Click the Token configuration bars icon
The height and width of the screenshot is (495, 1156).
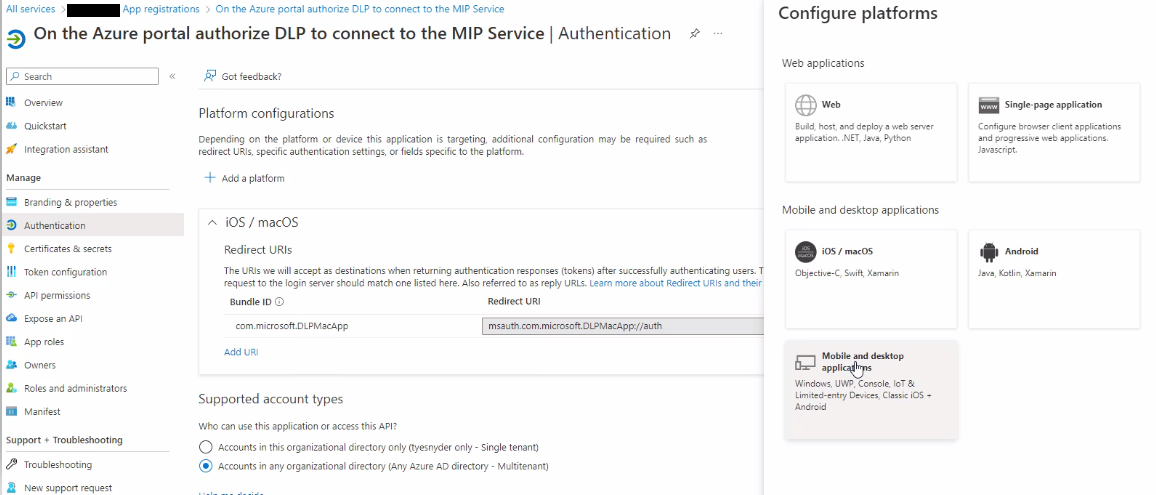(x=11, y=272)
